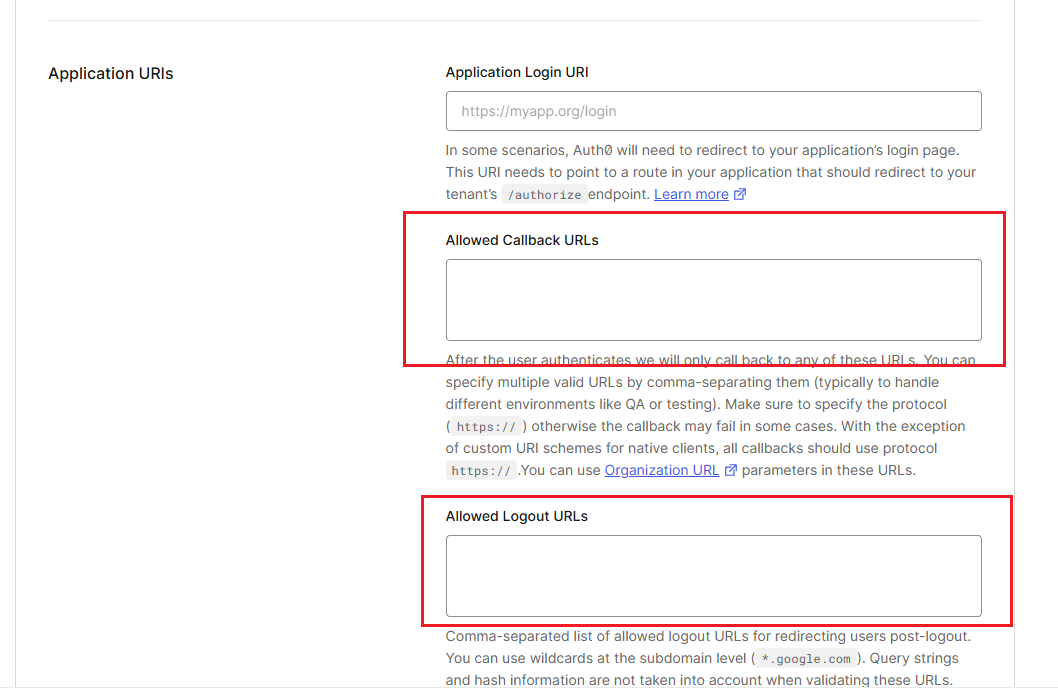Open external link icon beside Learn more
This screenshot has width=1058, height=695.
click(740, 195)
